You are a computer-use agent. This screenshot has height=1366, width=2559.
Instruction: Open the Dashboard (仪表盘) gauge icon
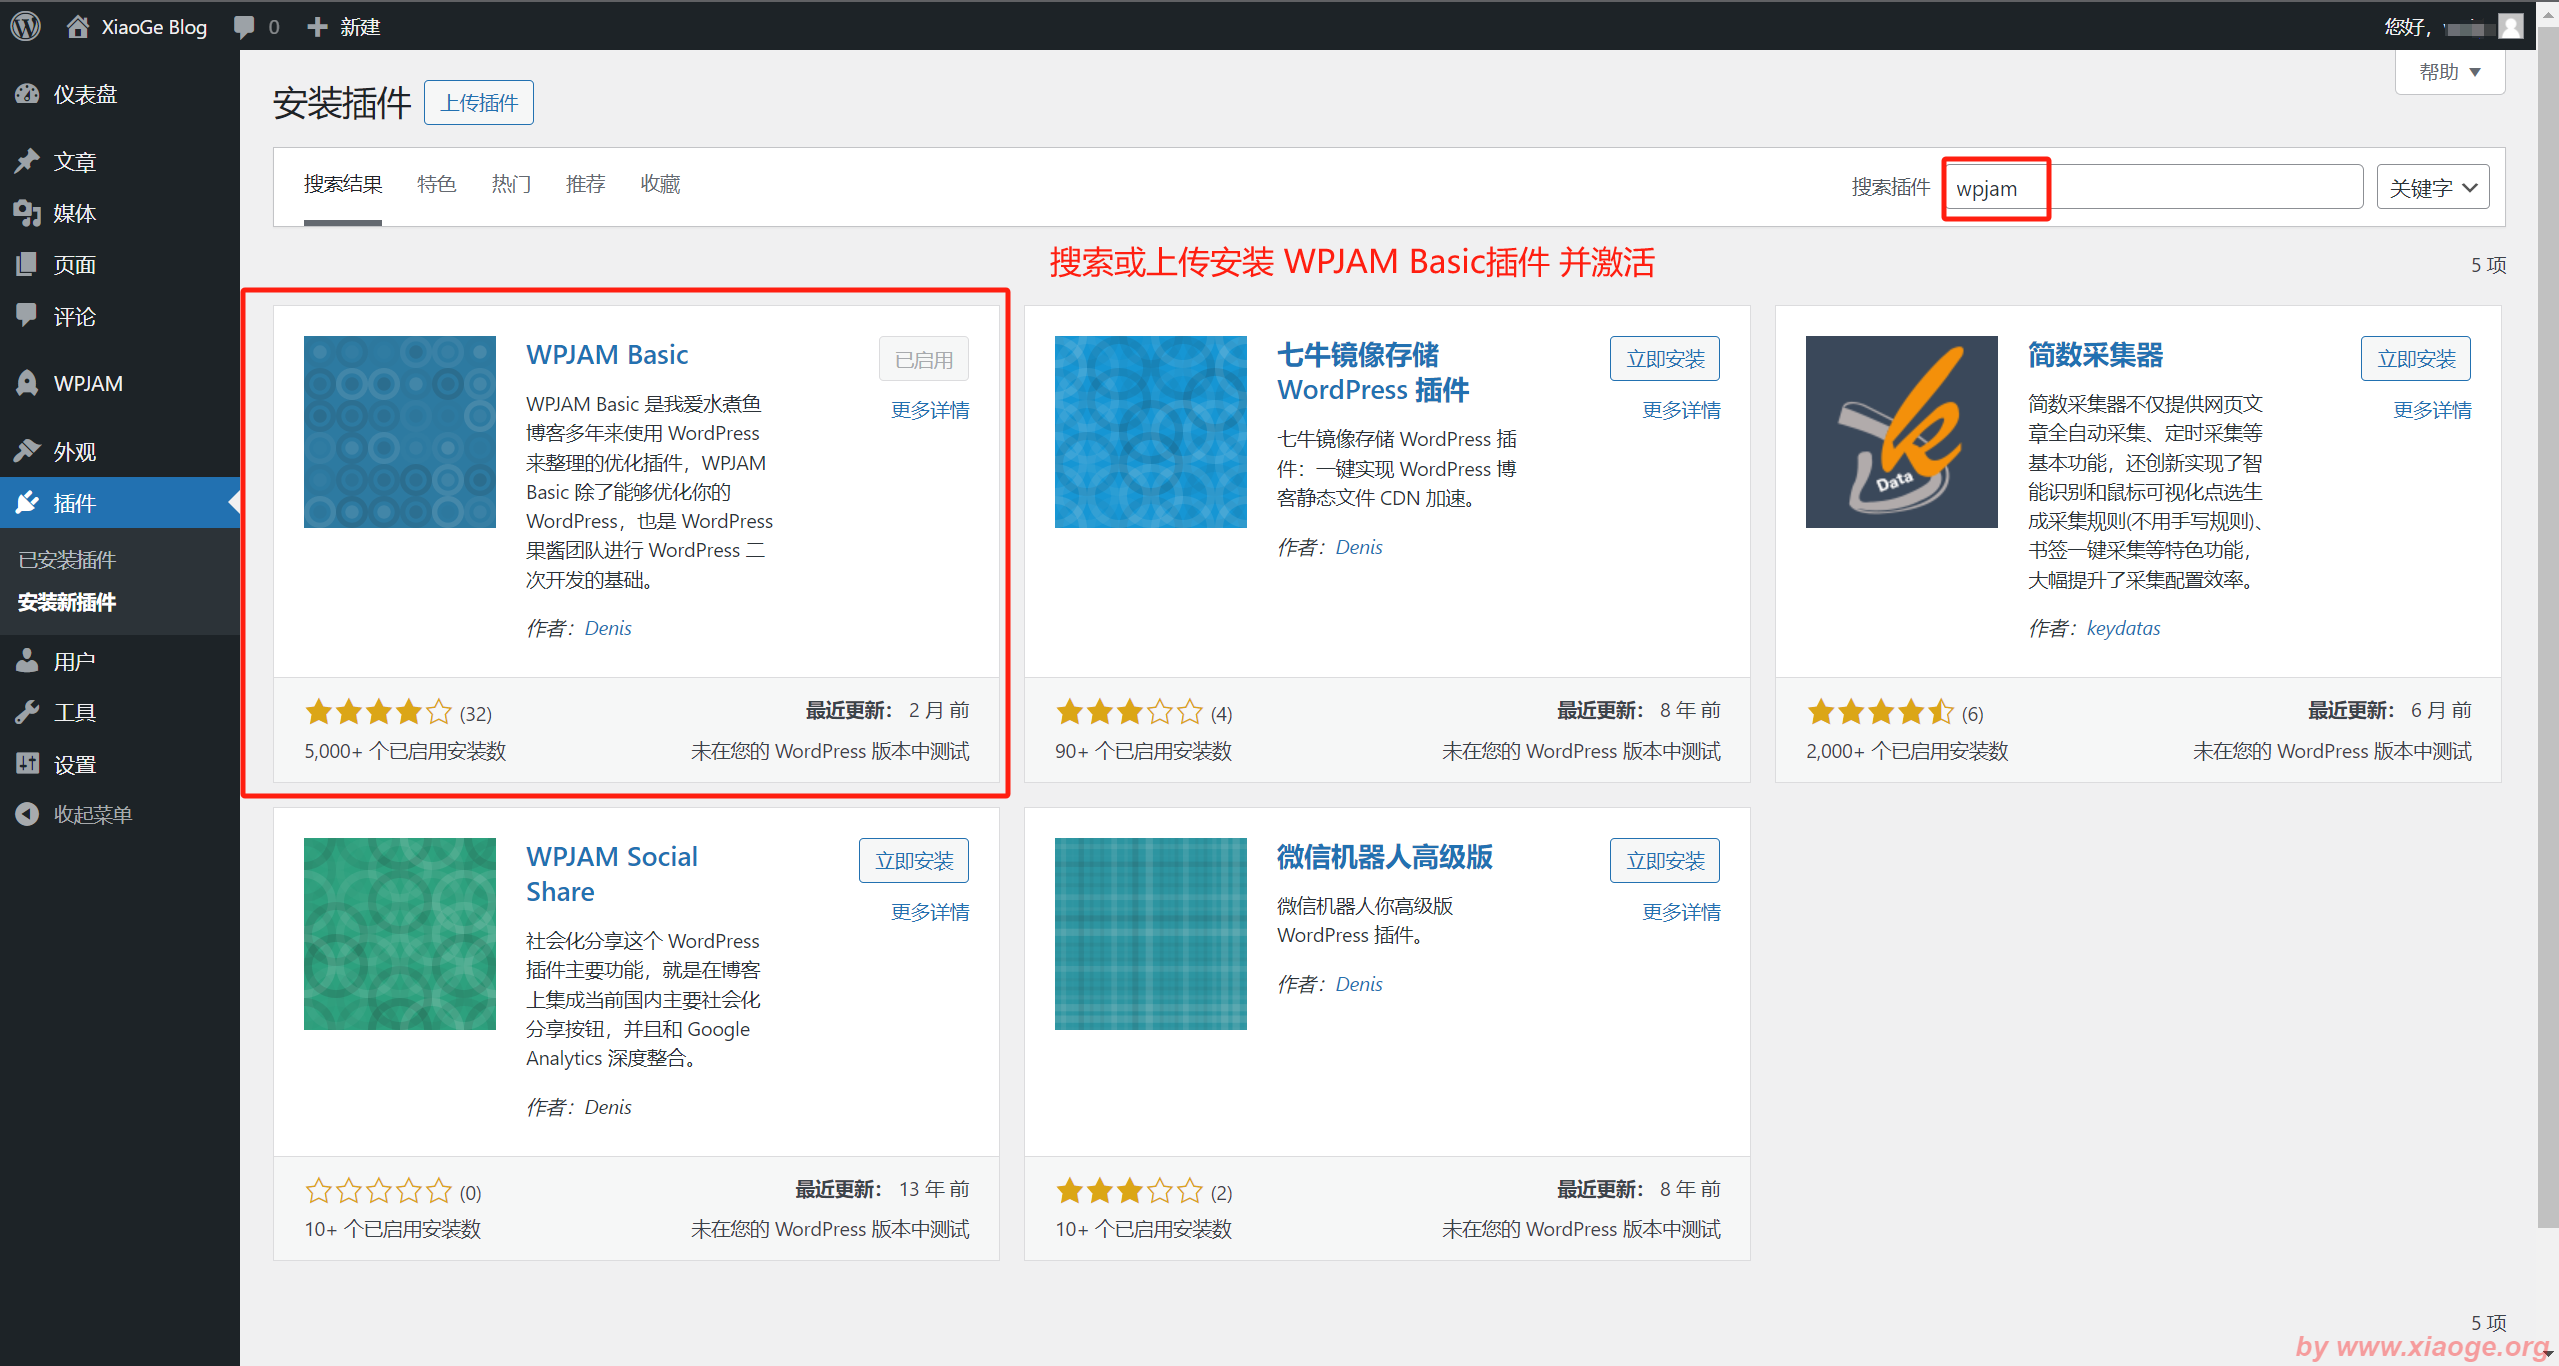pyautogui.click(x=27, y=94)
